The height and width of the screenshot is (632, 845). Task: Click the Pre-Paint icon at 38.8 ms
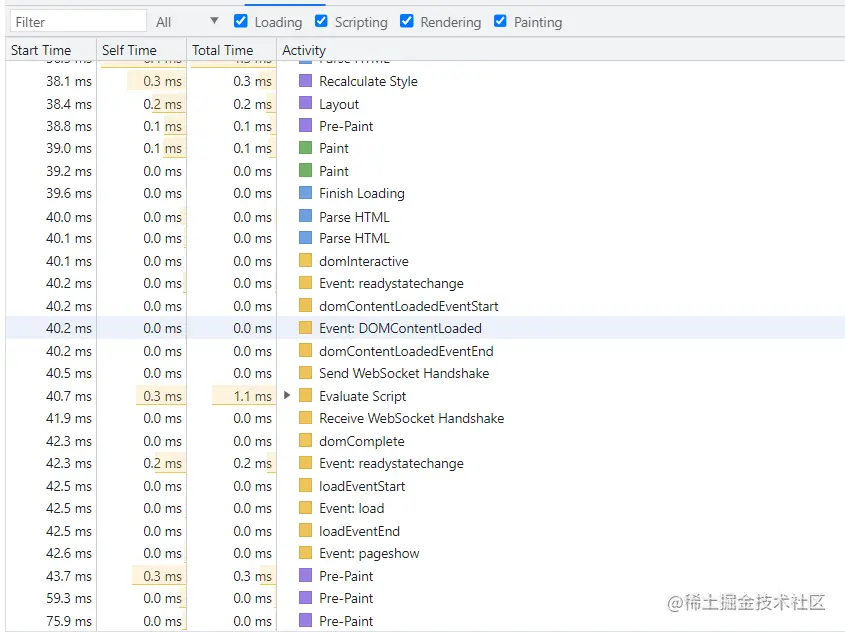pyautogui.click(x=306, y=126)
